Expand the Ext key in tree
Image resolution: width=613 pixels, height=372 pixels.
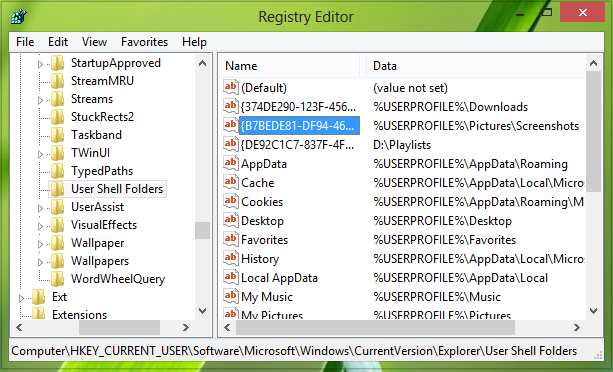[x=22, y=298]
